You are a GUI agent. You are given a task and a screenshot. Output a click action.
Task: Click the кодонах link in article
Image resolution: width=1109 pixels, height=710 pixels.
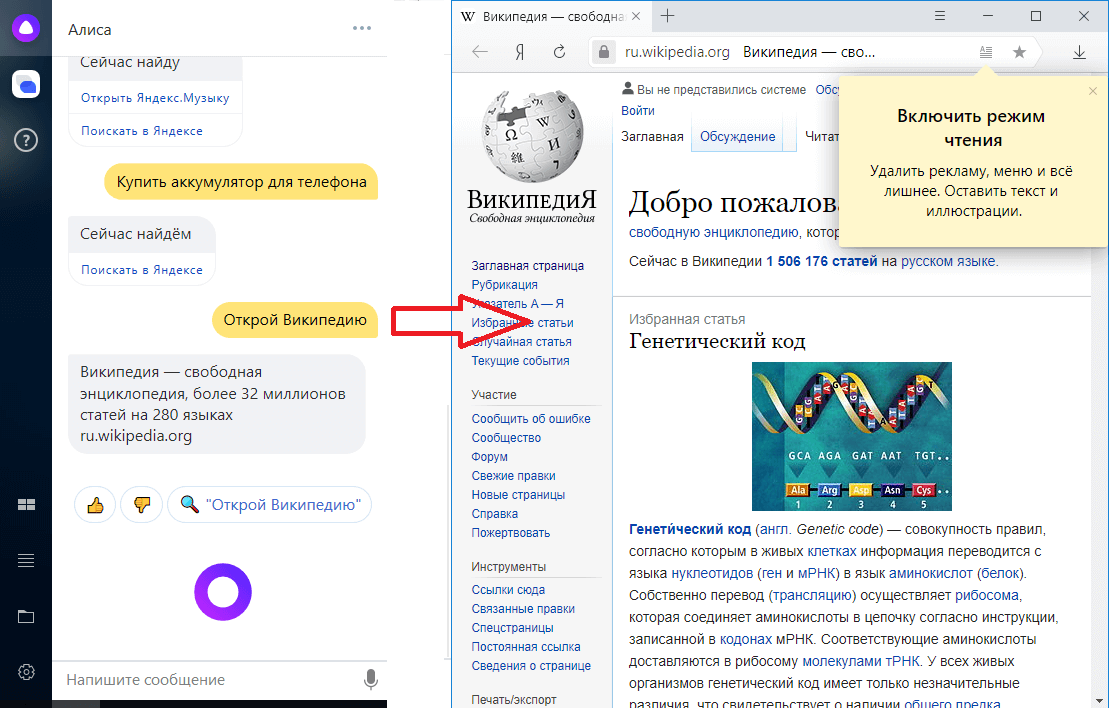click(x=746, y=639)
